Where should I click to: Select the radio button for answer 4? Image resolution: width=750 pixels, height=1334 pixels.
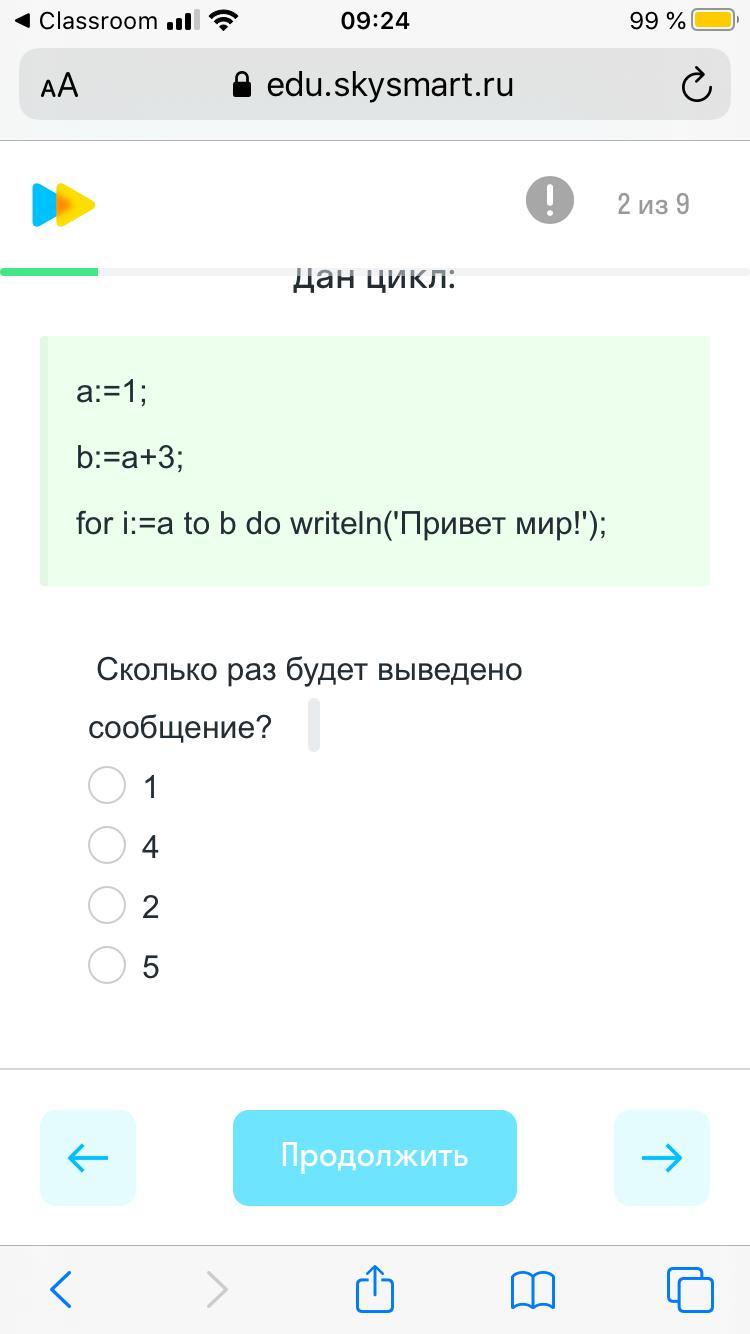pyautogui.click(x=107, y=845)
